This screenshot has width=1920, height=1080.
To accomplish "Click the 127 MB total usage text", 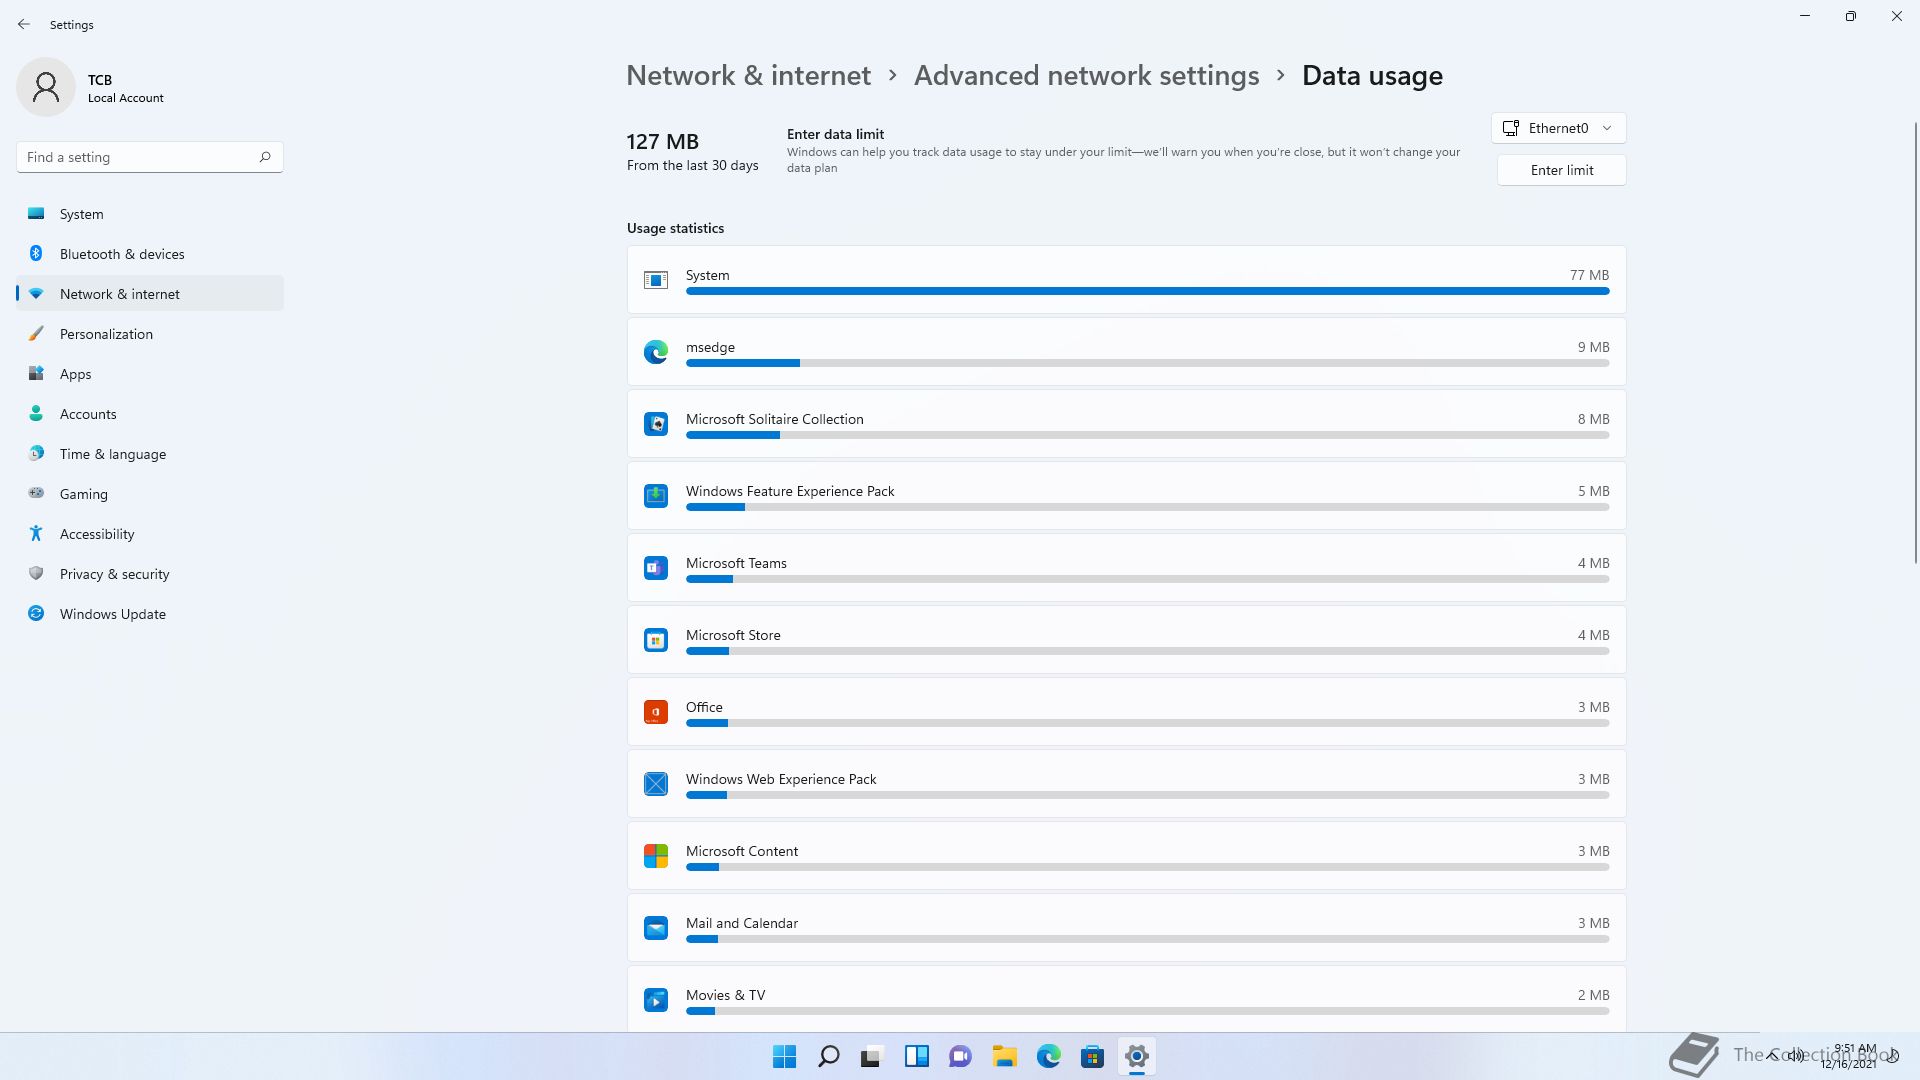I will click(x=662, y=141).
